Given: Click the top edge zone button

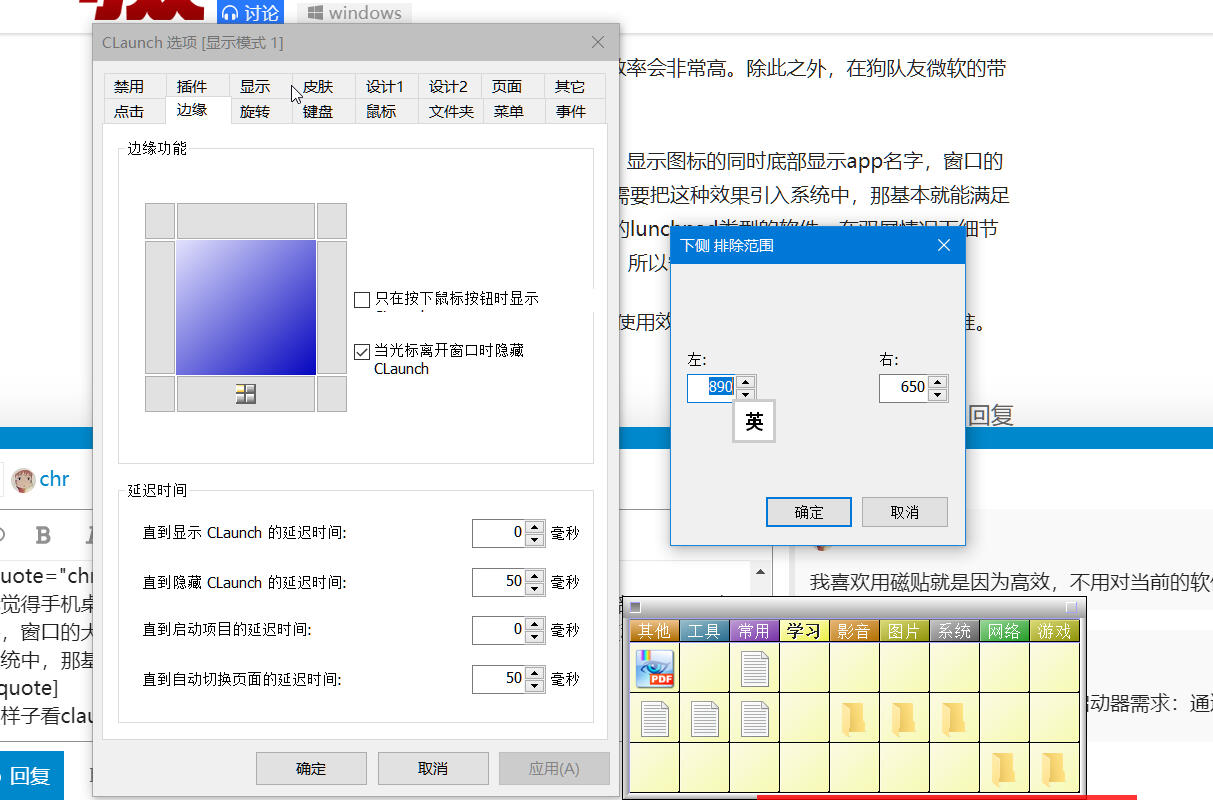Looking at the screenshot, I should [x=246, y=220].
